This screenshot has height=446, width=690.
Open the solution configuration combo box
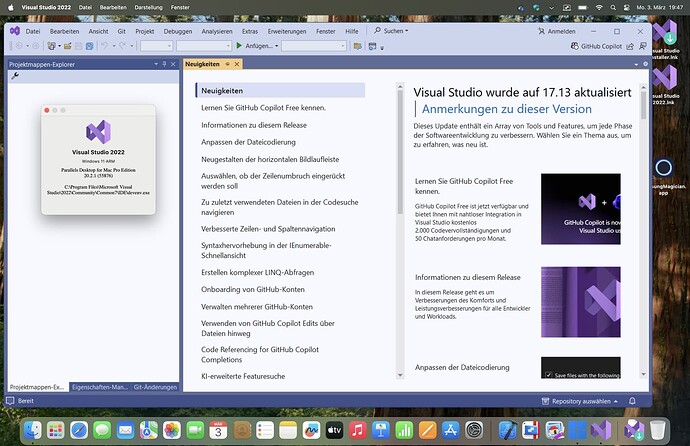156,45
